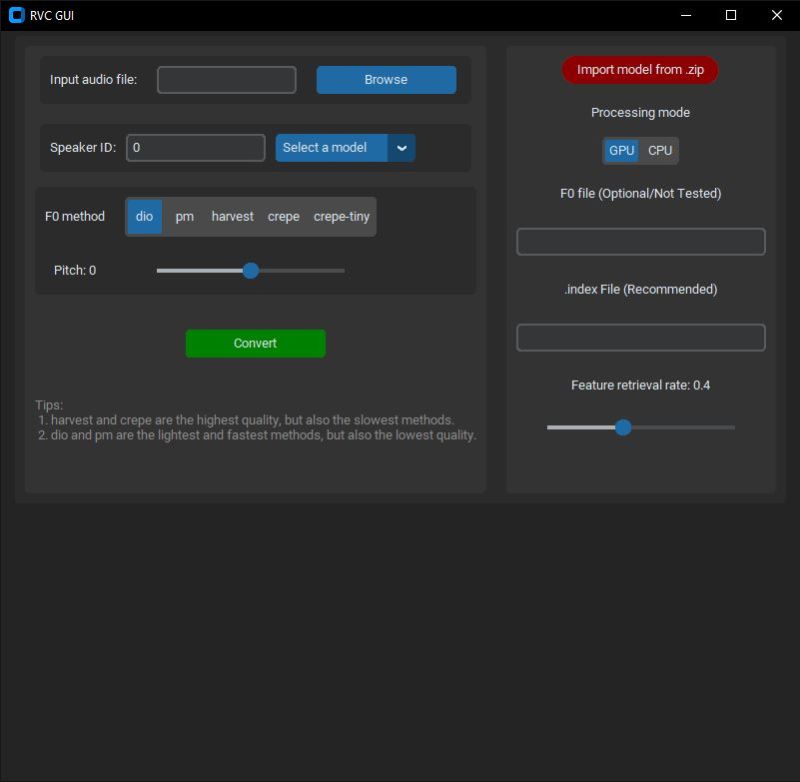Click the F0 file optional input box
Viewport: 800px width, 782px height.
pyautogui.click(x=640, y=241)
